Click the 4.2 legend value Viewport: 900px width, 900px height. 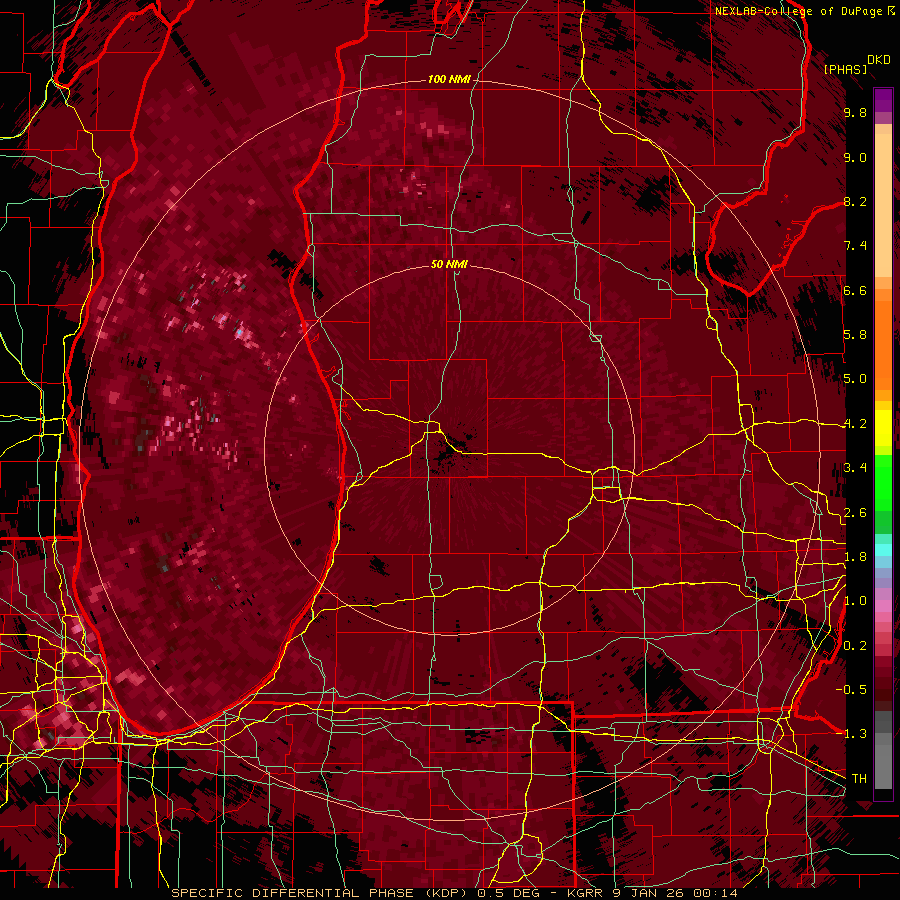pyautogui.click(x=855, y=424)
